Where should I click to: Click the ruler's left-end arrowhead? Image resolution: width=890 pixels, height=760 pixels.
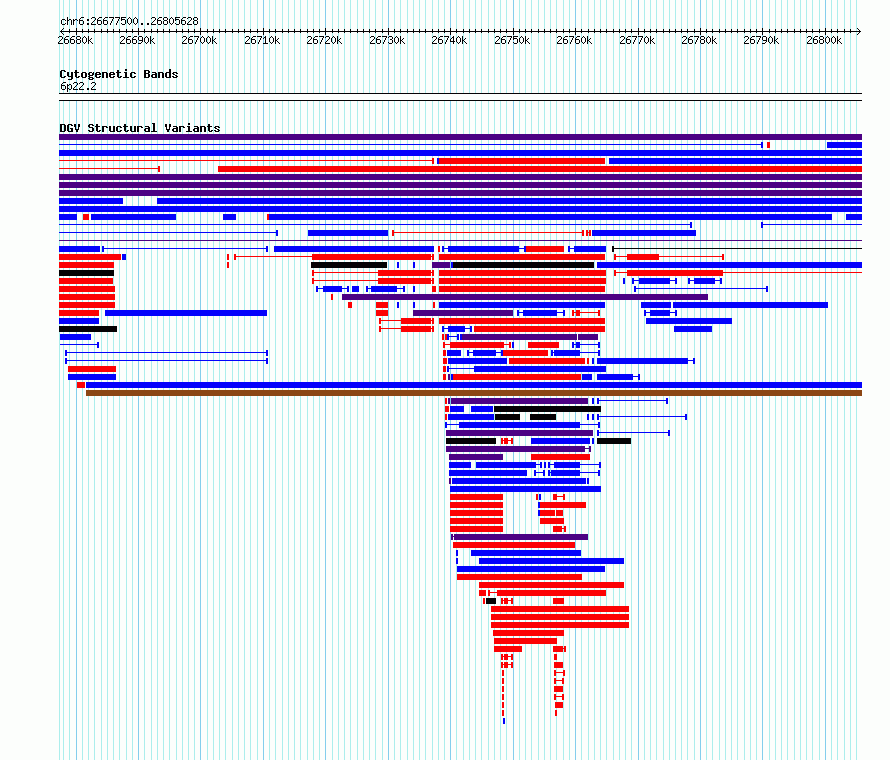[x=62, y=31]
